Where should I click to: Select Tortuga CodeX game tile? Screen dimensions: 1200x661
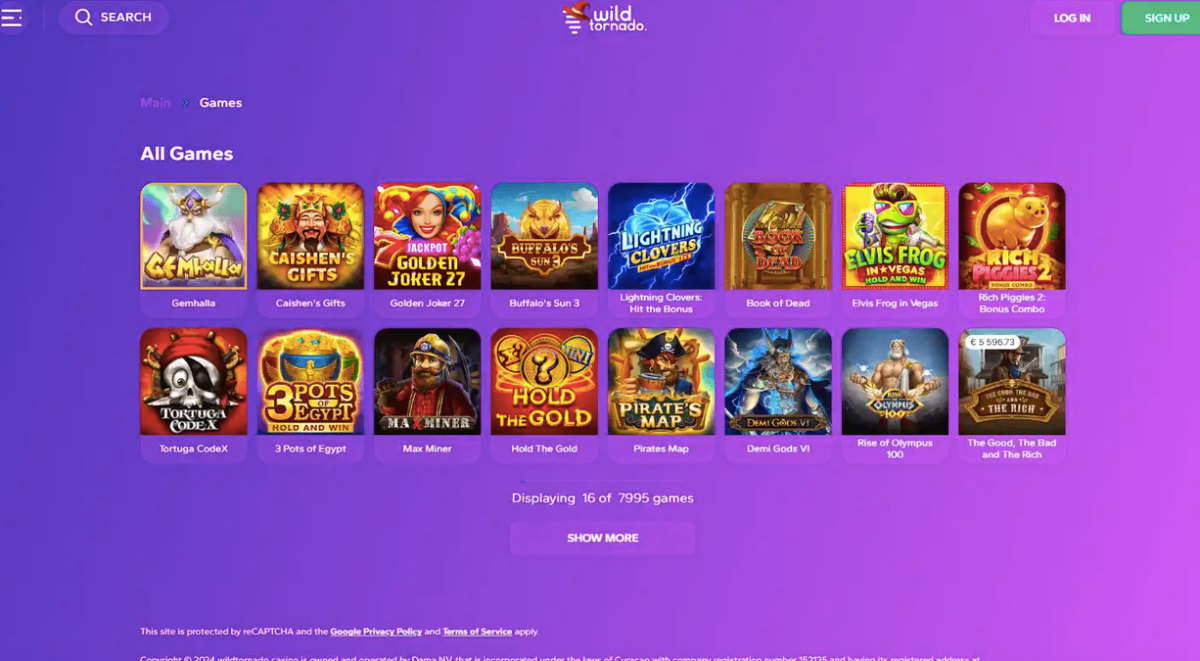click(x=194, y=382)
